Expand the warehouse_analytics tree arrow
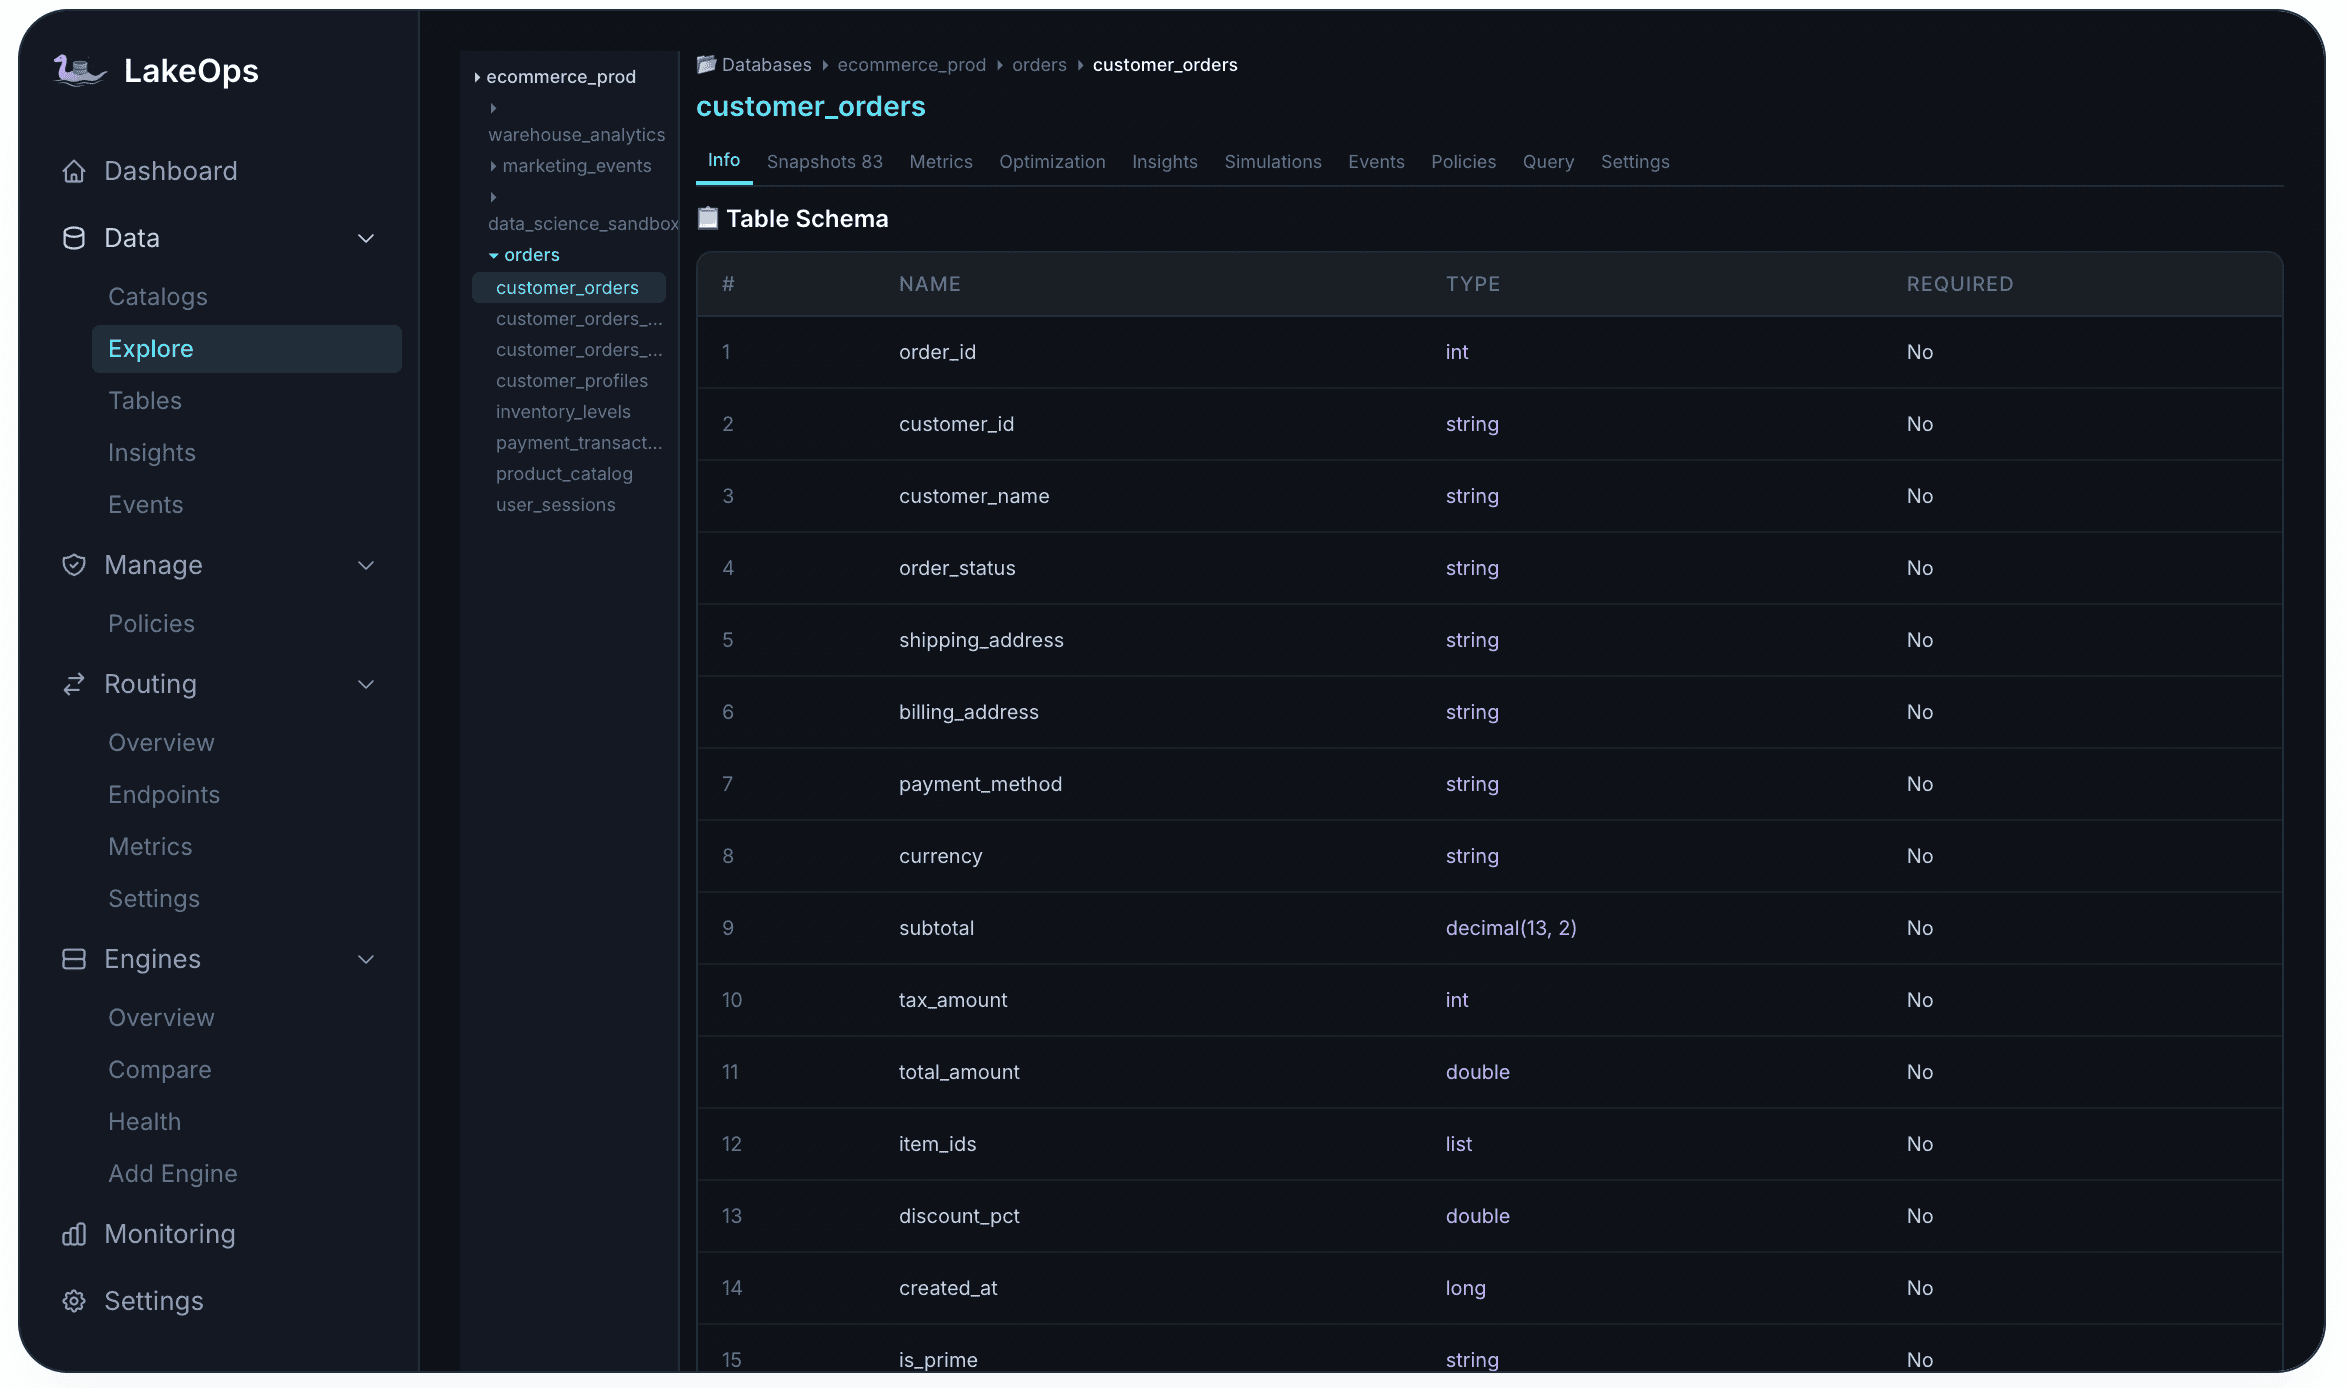 pos(493,108)
